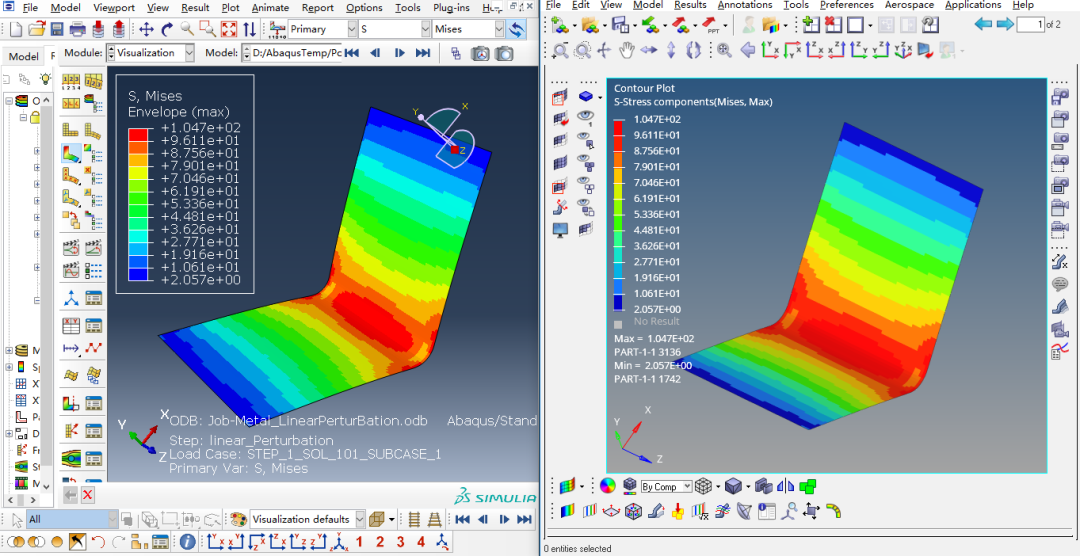The image size is (1080, 556).
Task: Click HyperView page number field
Action: pyautogui.click(x=1030, y=25)
